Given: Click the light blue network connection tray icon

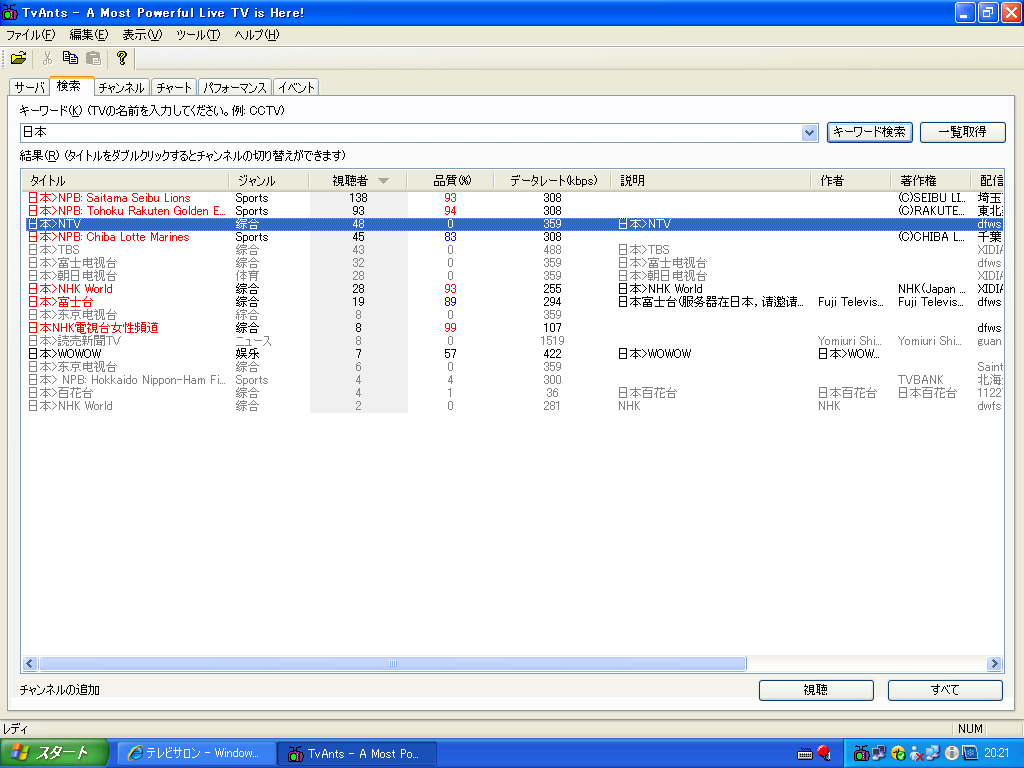Looking at the screenshot, I should point(933,753).
